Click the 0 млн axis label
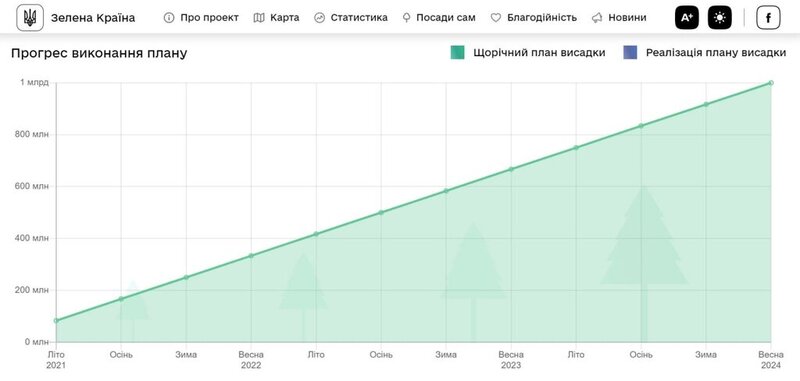The height and width of the screenshot is (381, 800). (37, 342)
